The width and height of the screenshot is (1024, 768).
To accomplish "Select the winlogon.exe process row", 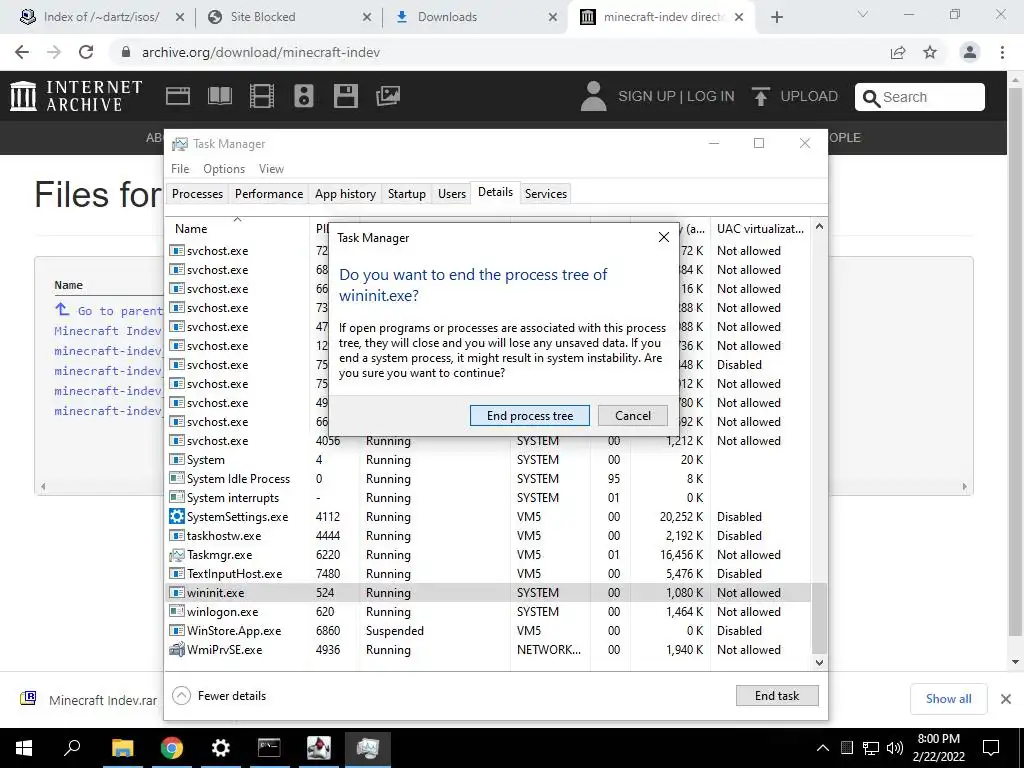I will (x=488, y=611).
